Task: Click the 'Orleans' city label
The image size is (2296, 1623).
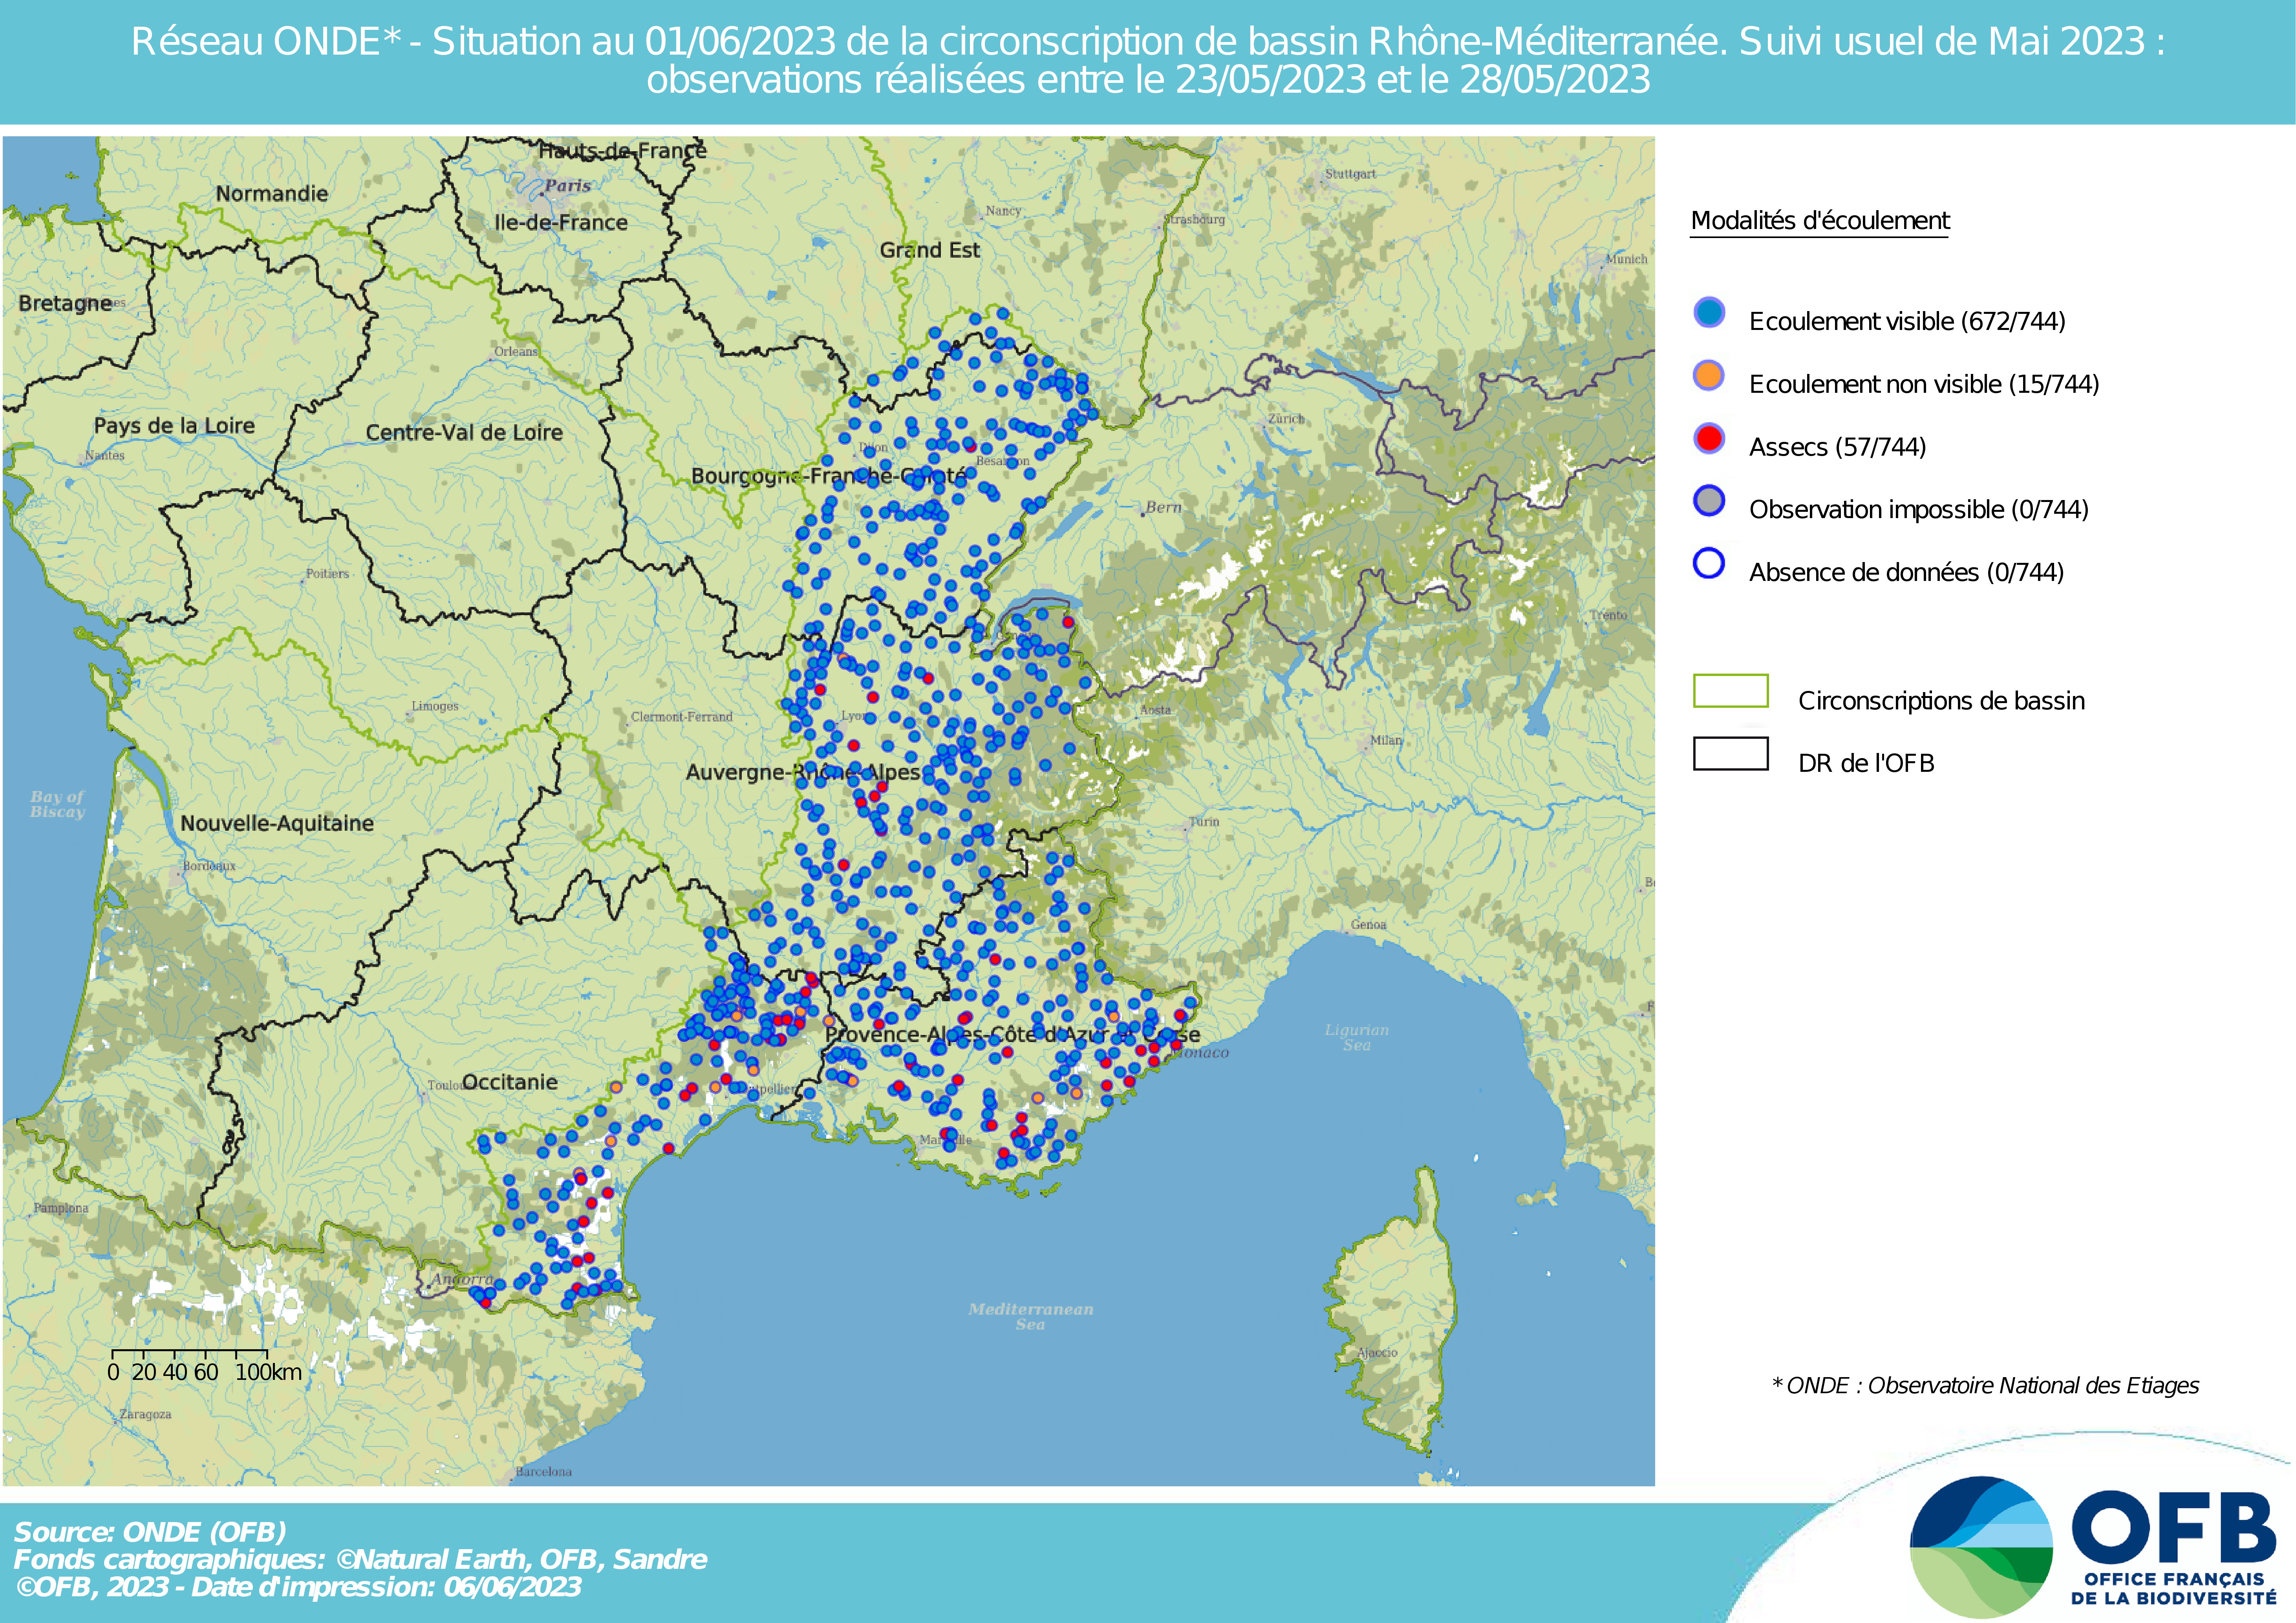Action: pos(516,352)
